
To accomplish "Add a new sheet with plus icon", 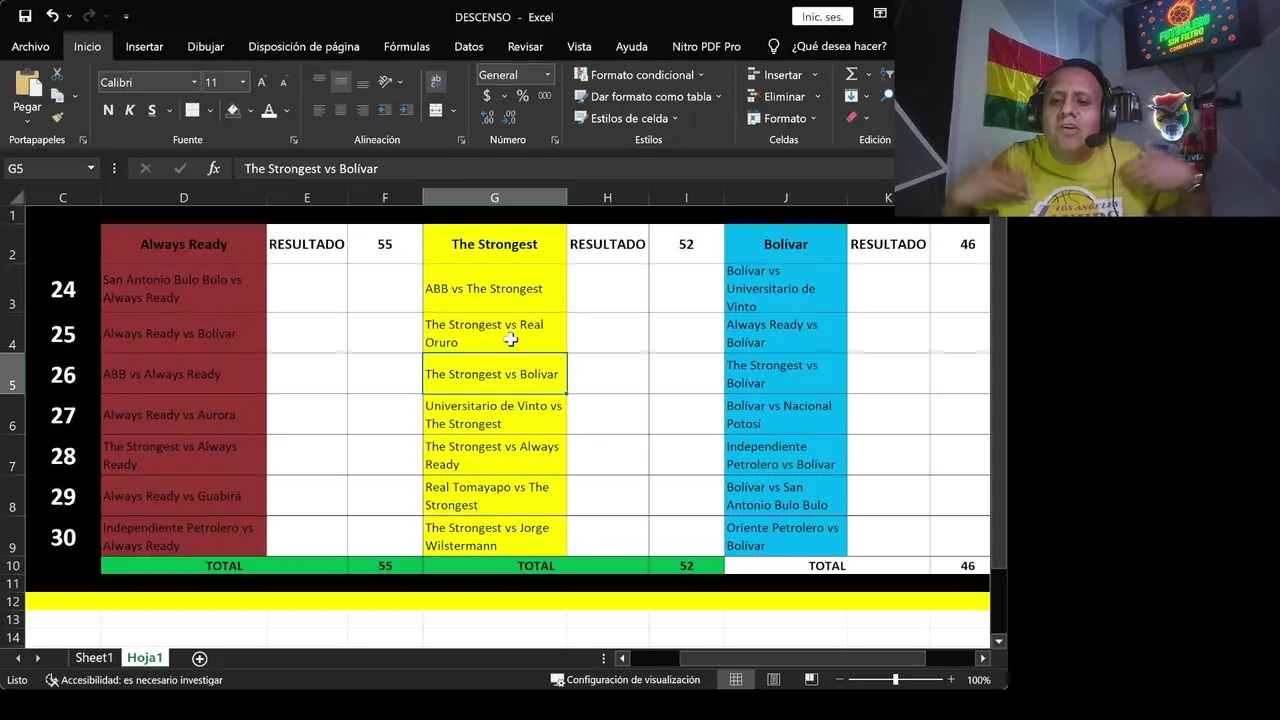I will tap(199, 658).
